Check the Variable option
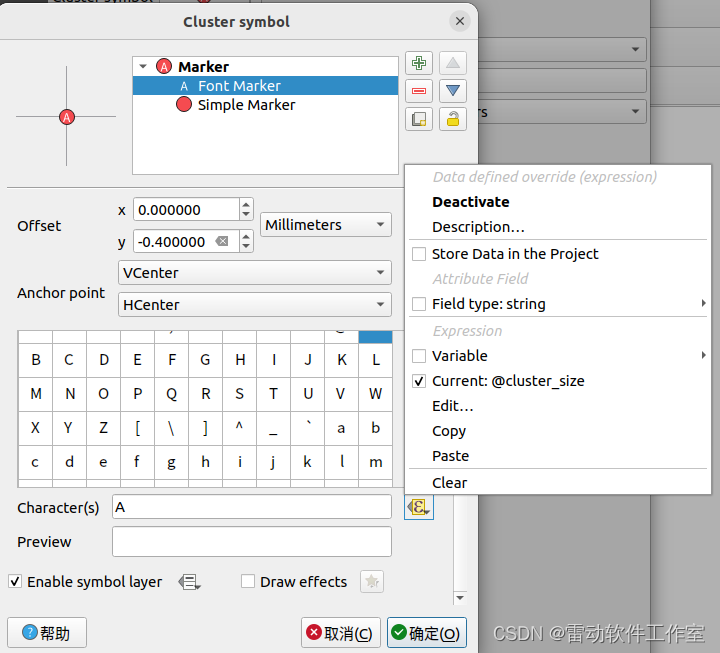The height and width of the screenshot is (653, 720). coord(419,356)
